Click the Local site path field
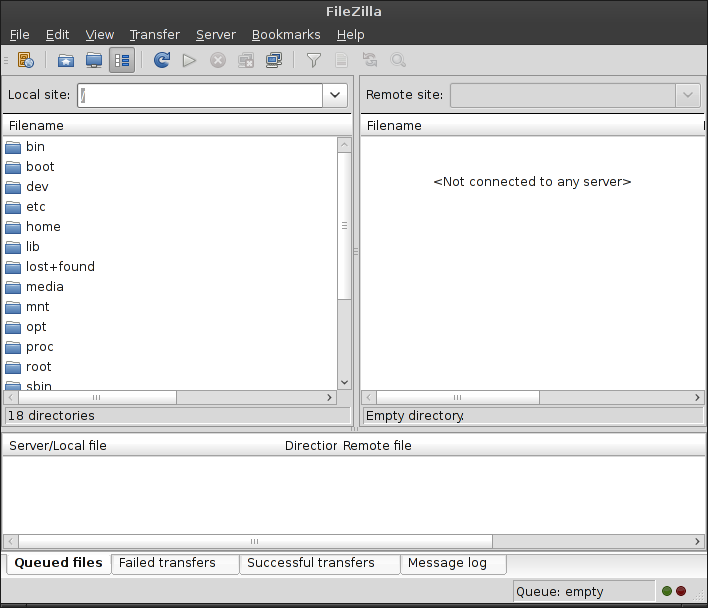 [x=200, y=95]
